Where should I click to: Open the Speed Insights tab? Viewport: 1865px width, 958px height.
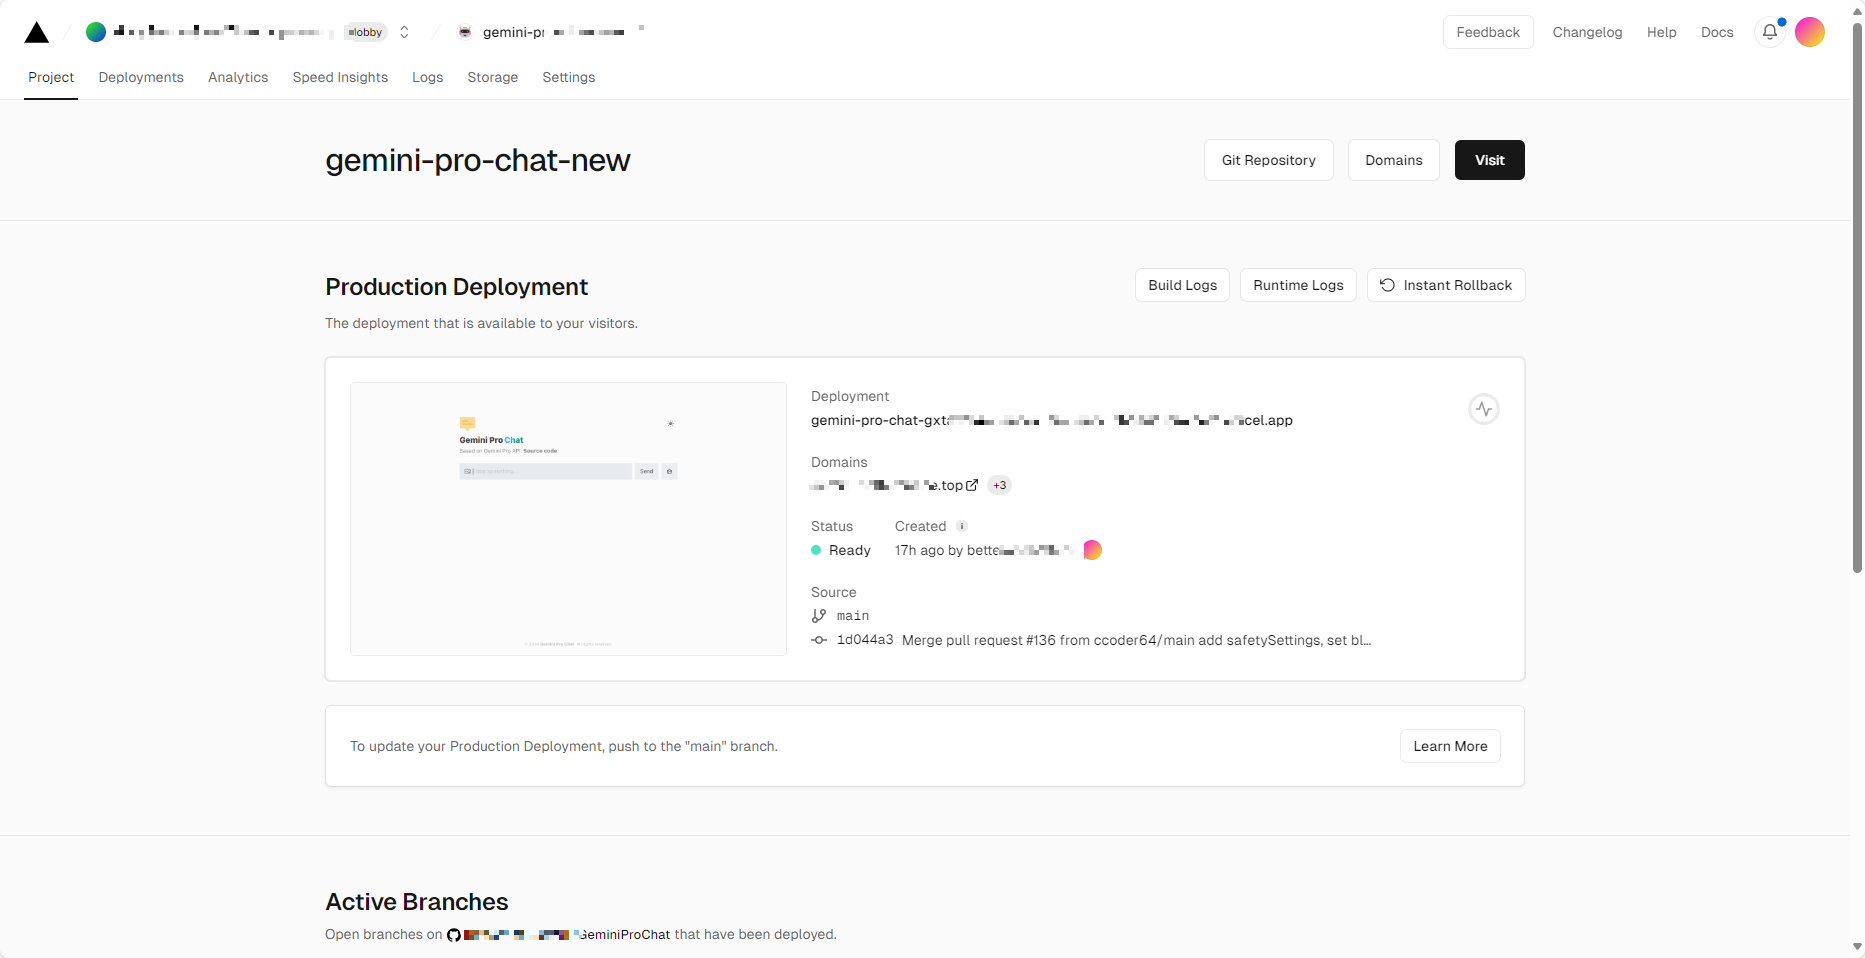coord(340,77)
